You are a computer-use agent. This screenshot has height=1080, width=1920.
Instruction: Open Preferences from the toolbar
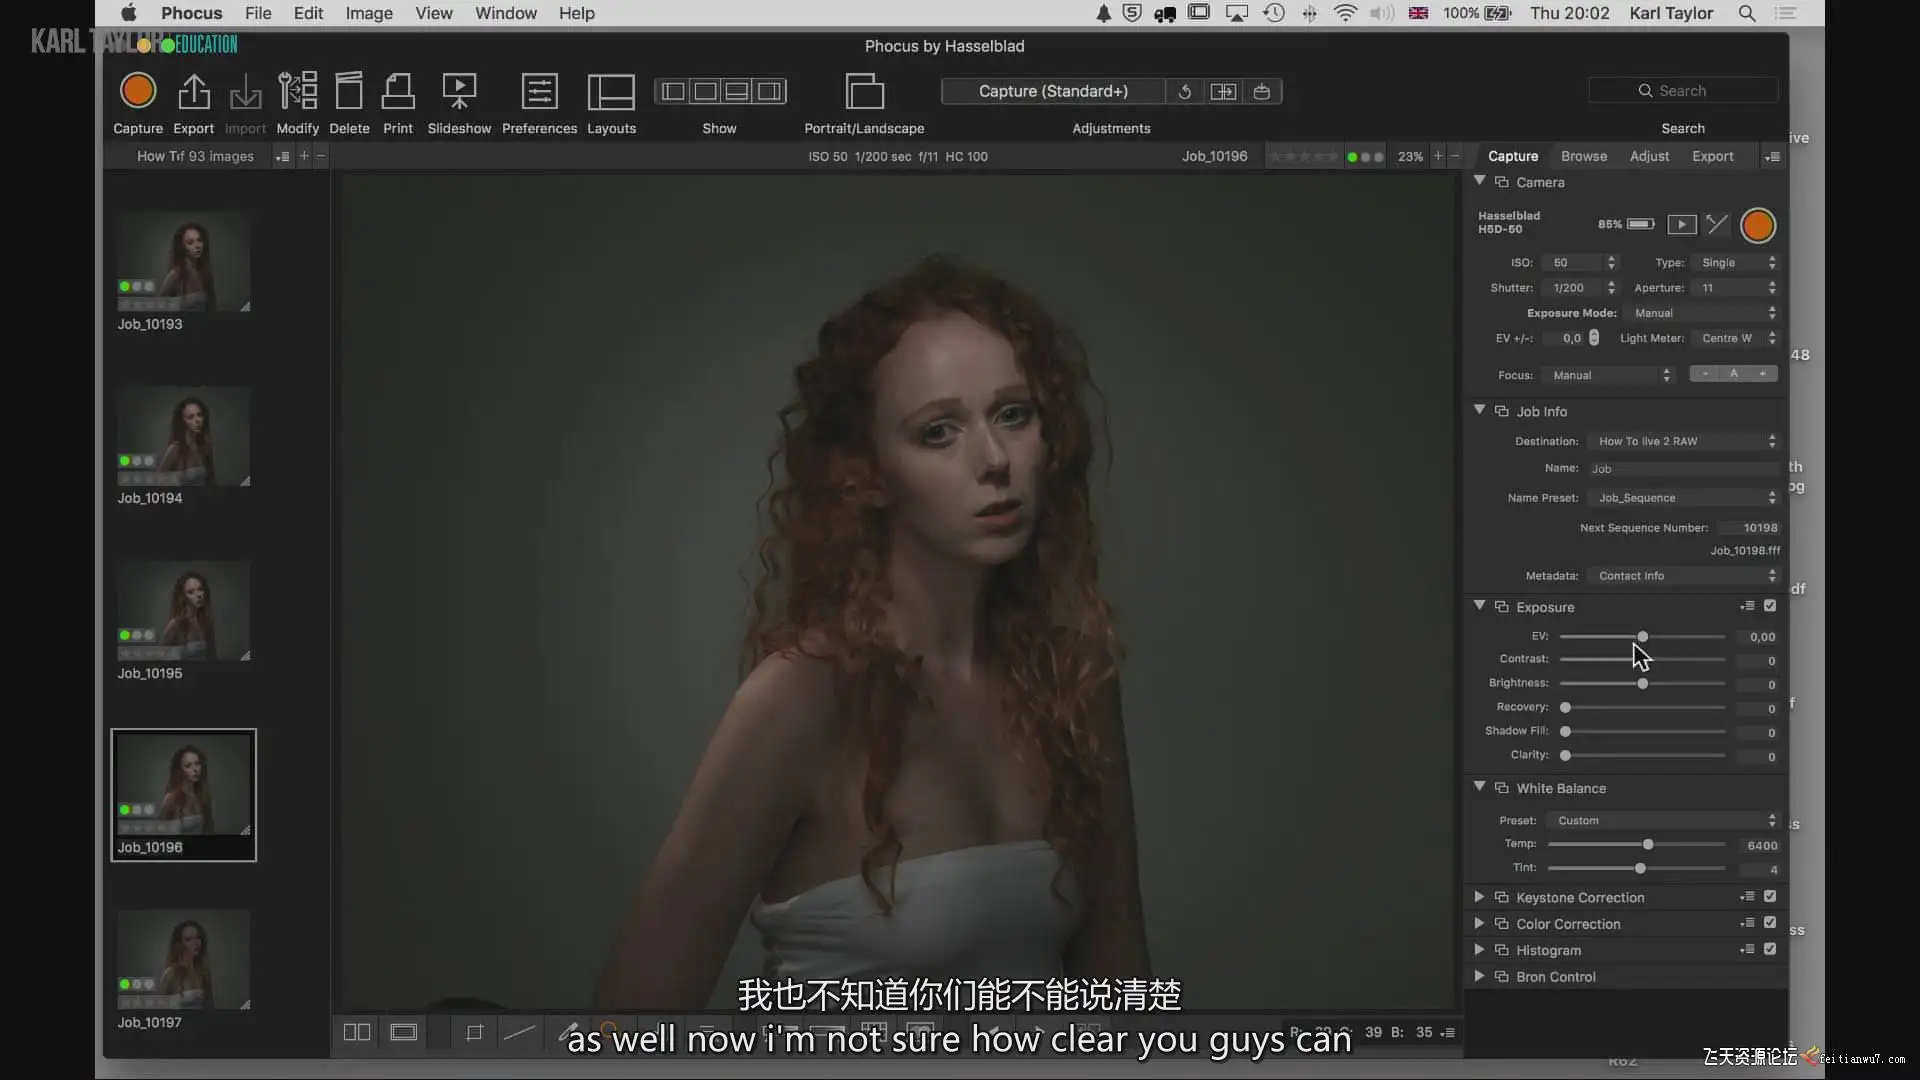click(x=539, y=91)
